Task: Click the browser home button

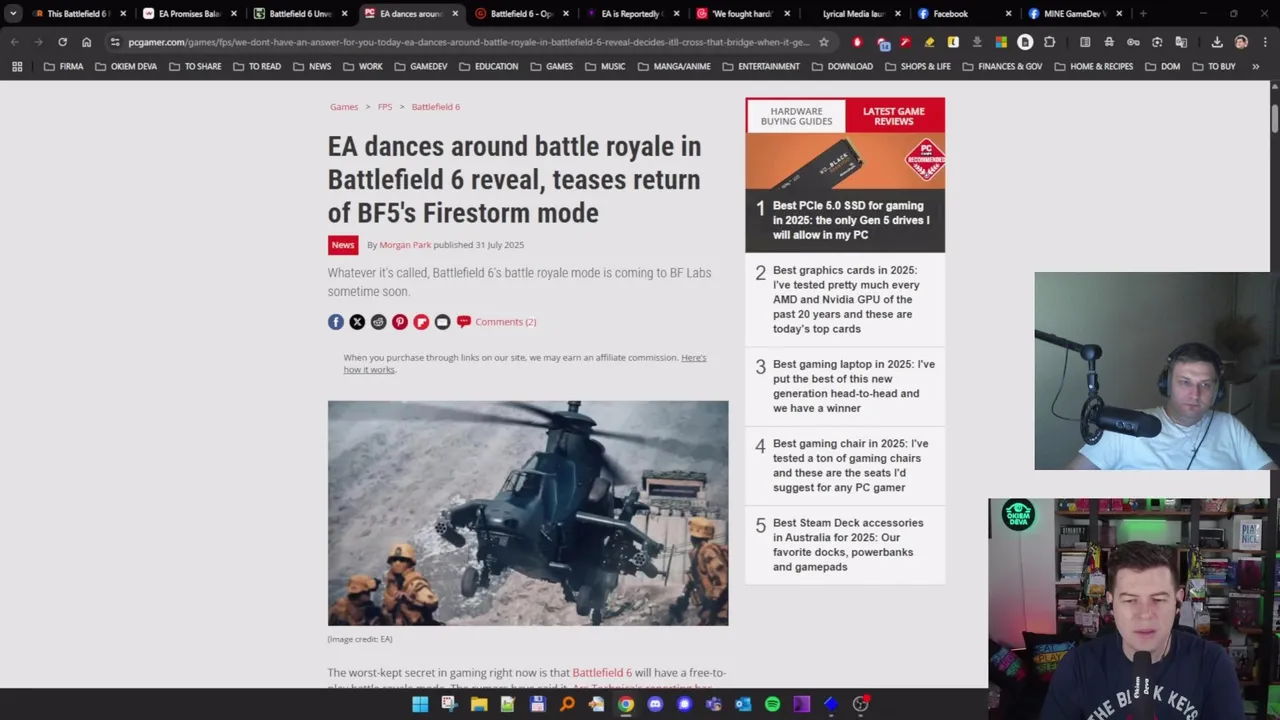Action: pos(86,42)
